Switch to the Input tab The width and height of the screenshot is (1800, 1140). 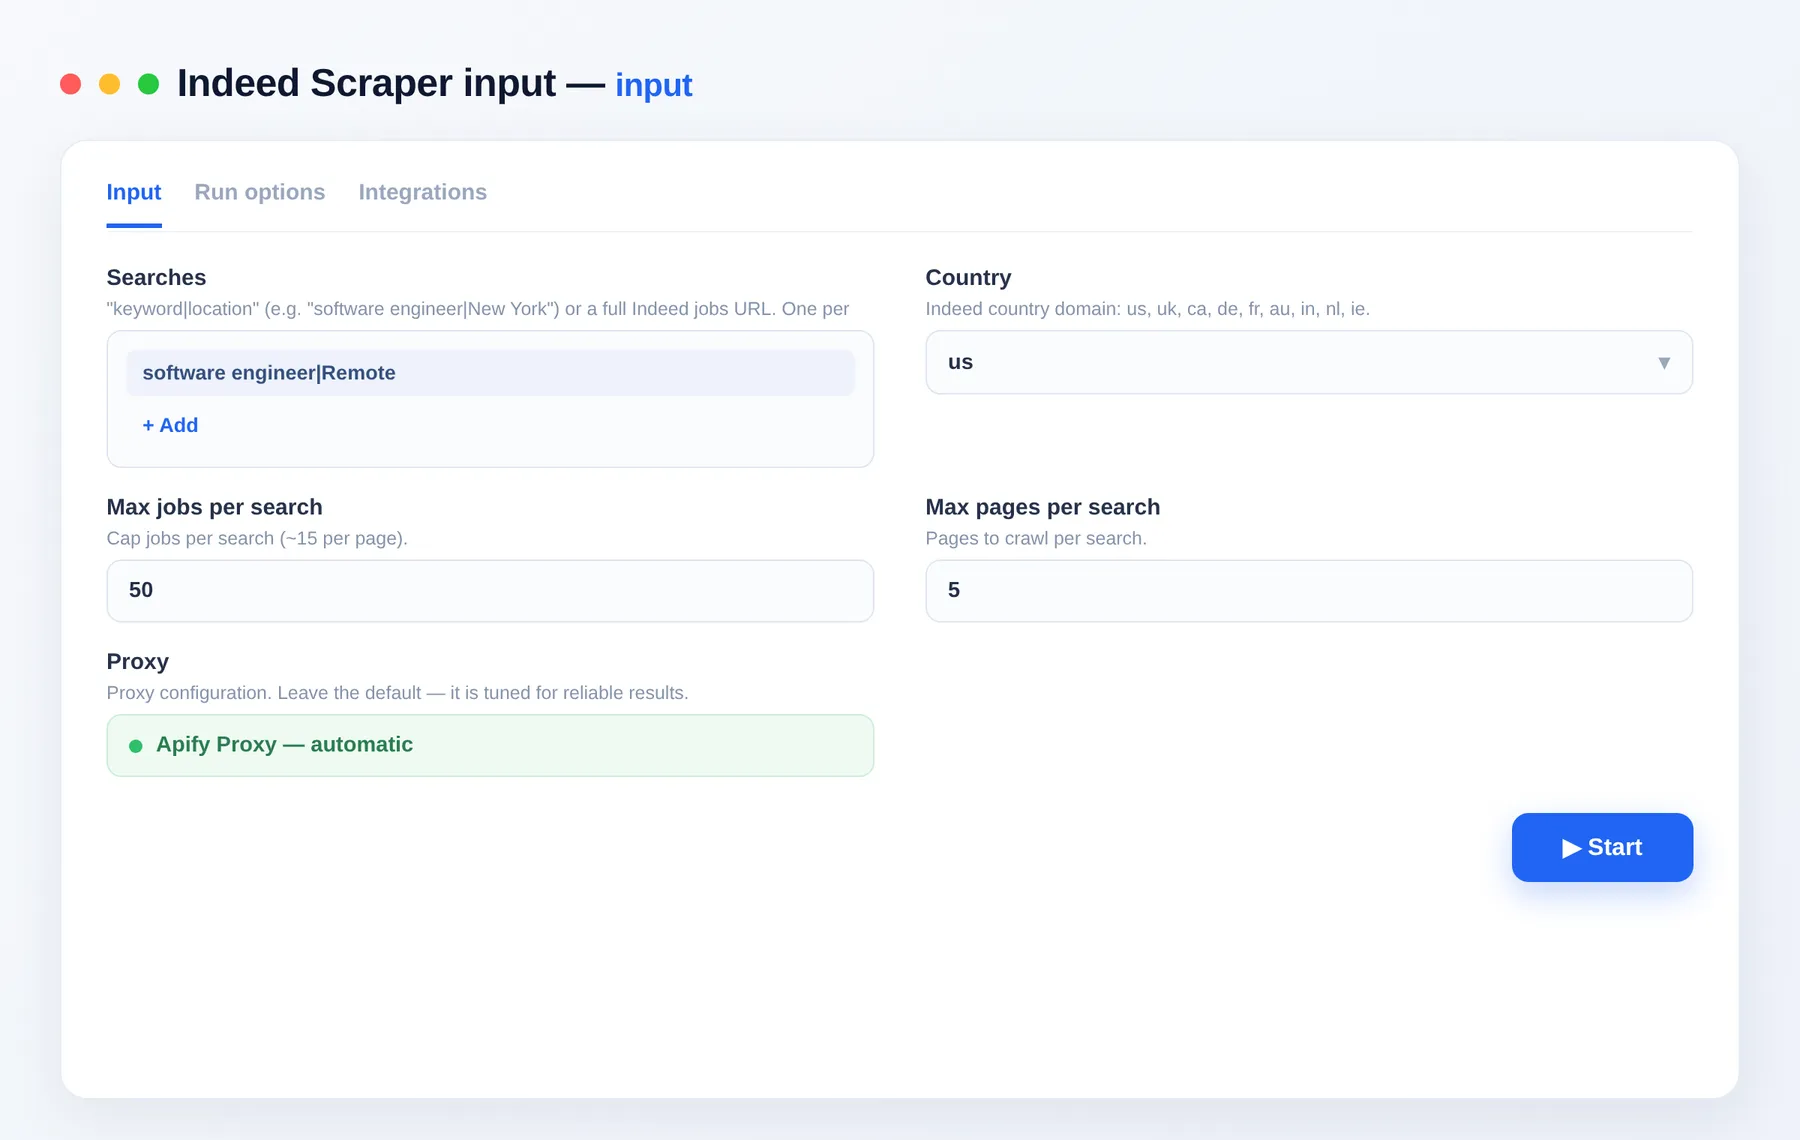pyautogui.click(x=134, y=192)
